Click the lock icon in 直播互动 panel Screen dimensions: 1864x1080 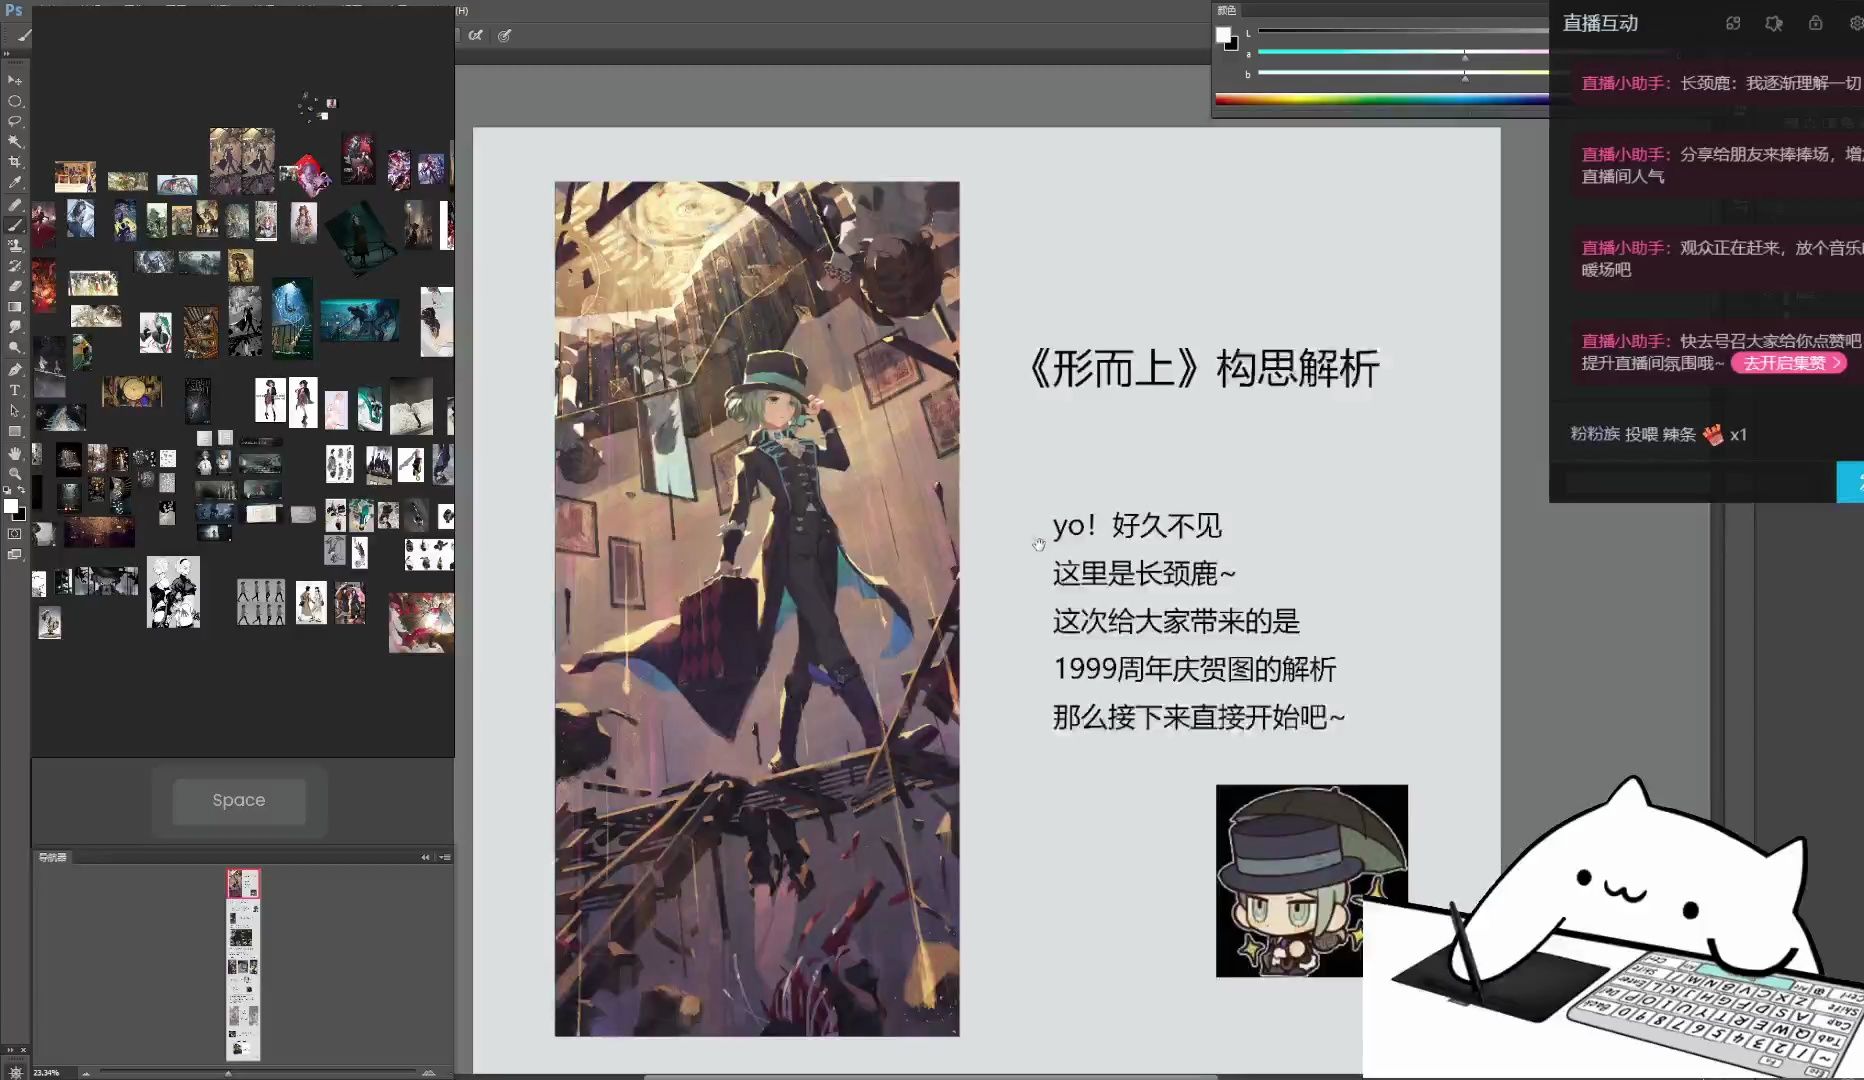1815,23
